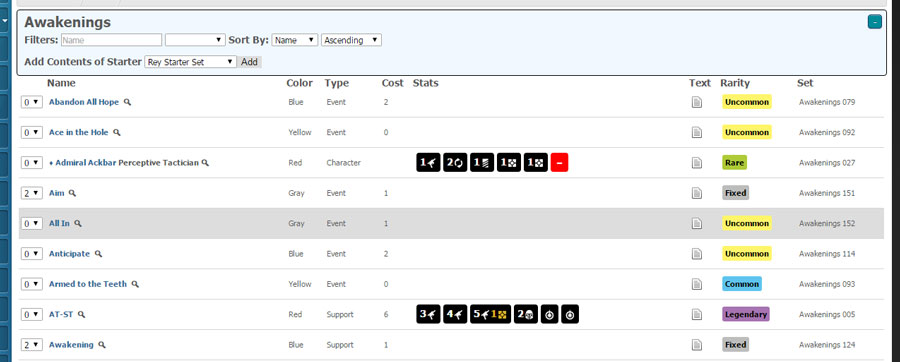Open quantity dropdown for Anticipate

(x=32, y=254)
